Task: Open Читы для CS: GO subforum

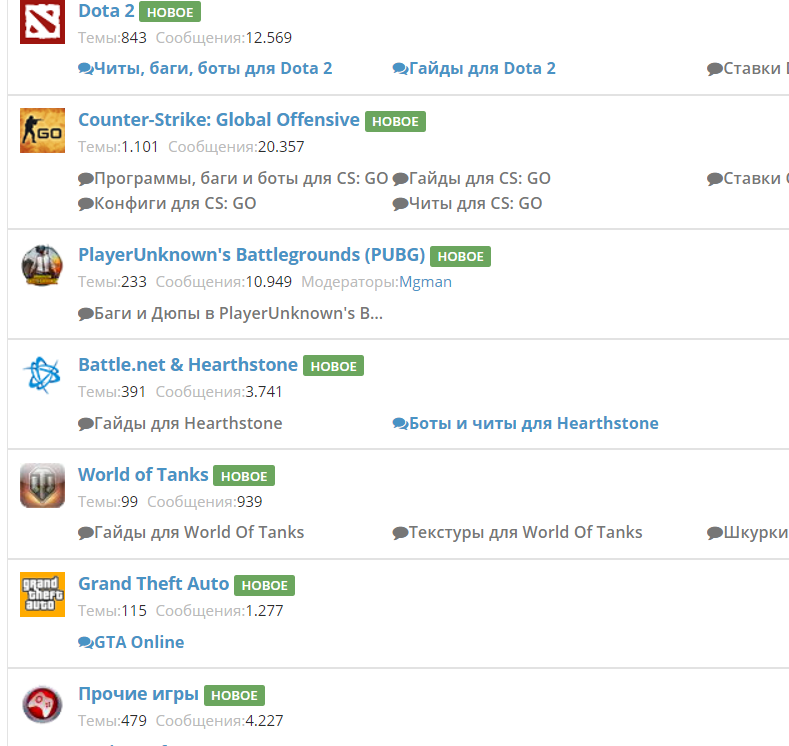Action: (x=476, y=204)
